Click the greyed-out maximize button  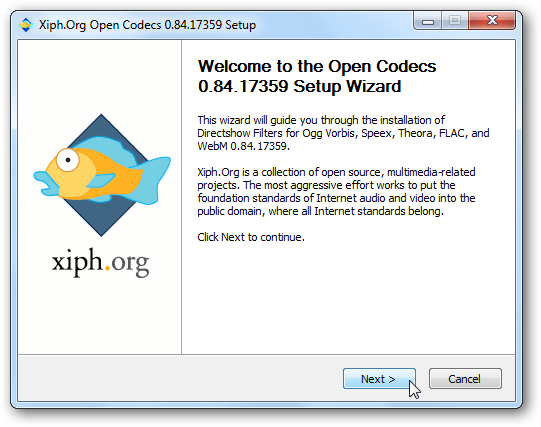point(454,21)
